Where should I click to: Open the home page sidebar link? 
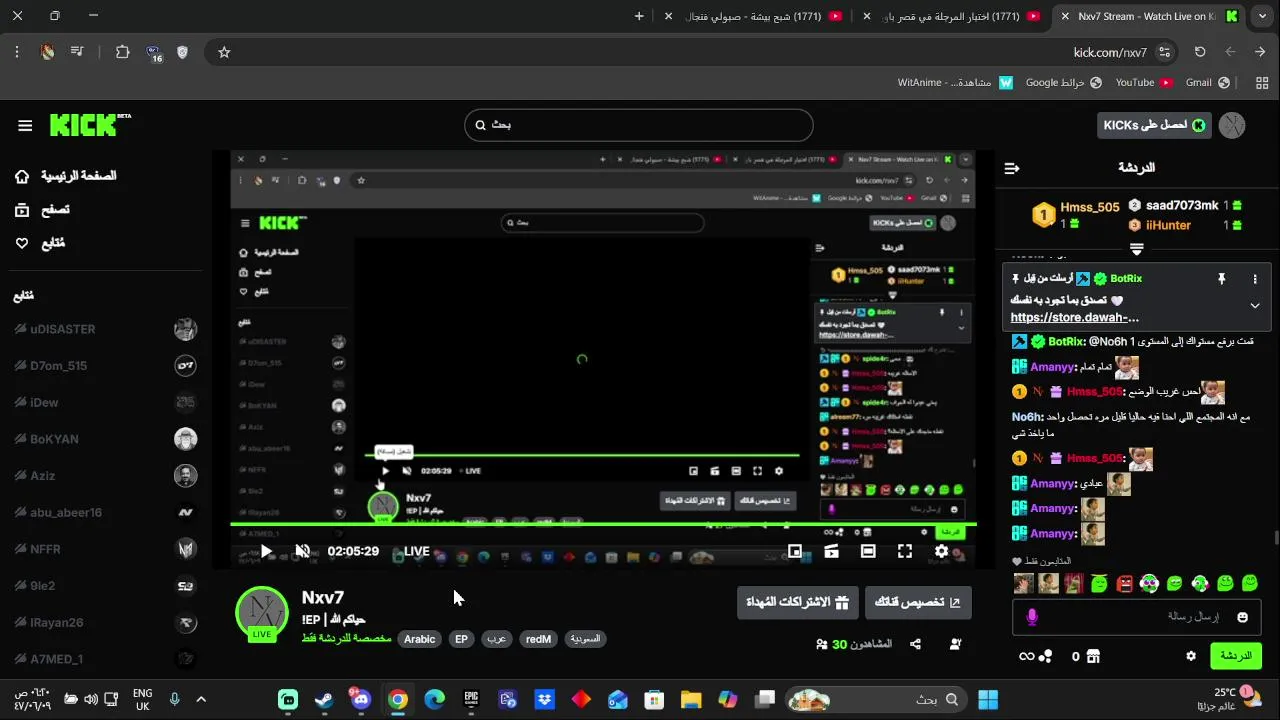coord(65,176)
